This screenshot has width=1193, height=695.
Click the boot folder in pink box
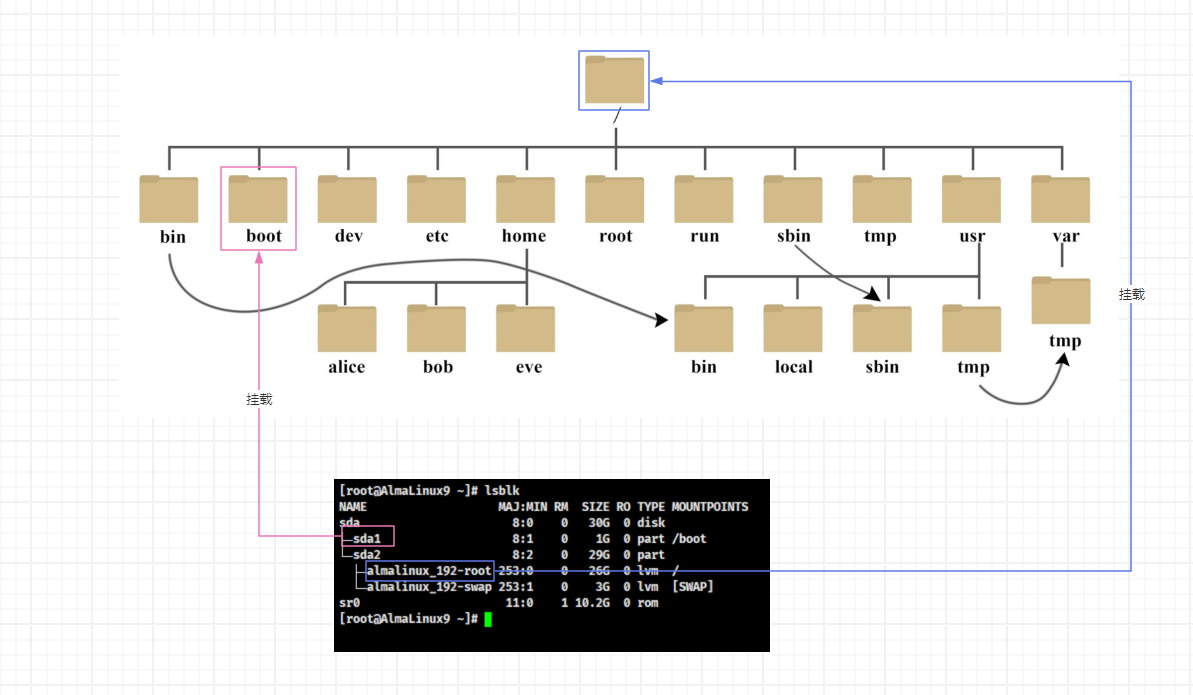pyautogui.click(x=258, y=199)
